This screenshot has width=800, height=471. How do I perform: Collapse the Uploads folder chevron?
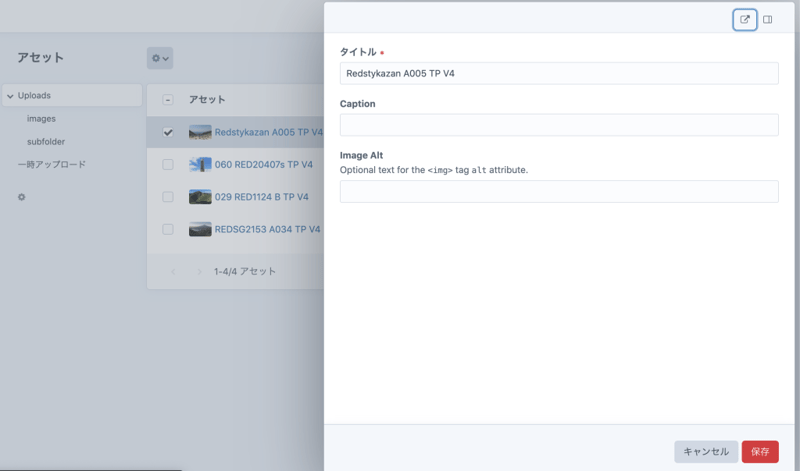10,96
